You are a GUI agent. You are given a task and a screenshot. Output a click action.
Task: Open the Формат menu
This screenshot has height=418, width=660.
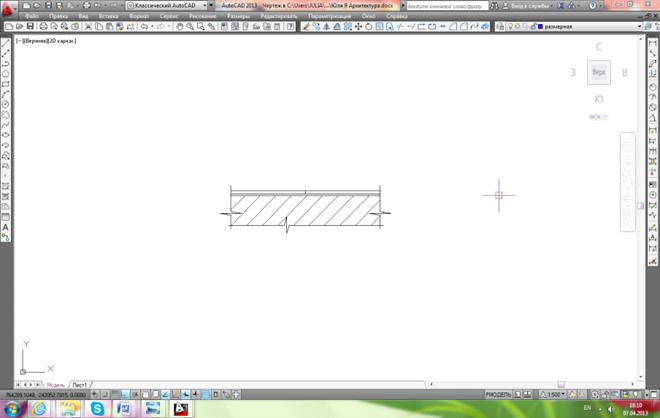137,17
